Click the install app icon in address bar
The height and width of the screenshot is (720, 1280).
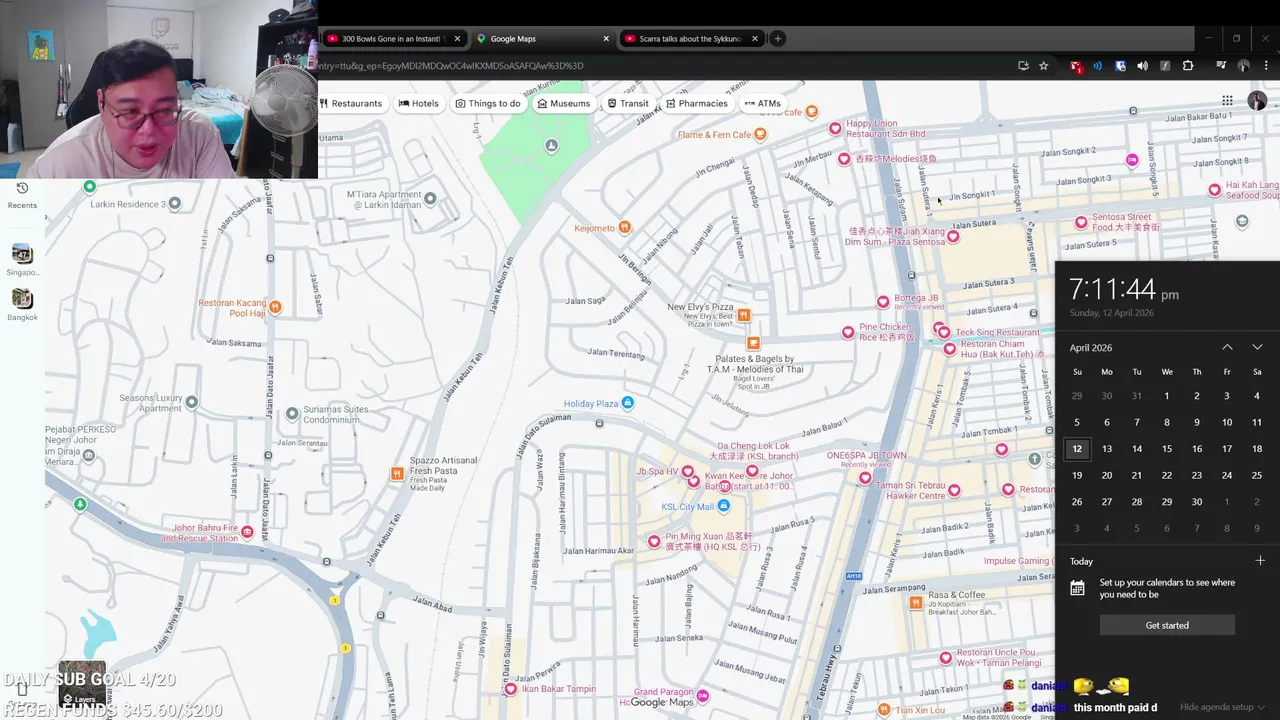[x=1023, y=66]
